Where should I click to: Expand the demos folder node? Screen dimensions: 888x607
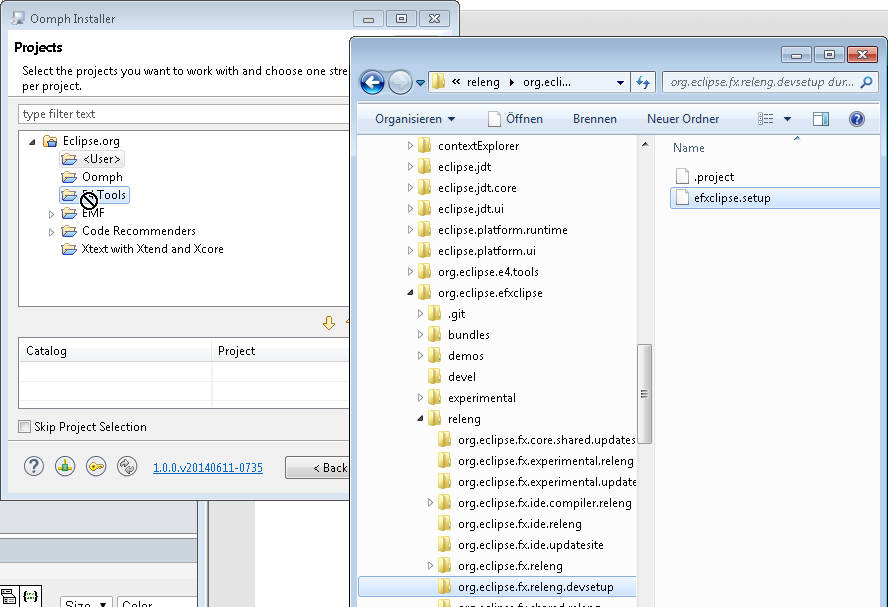[420, 356]
